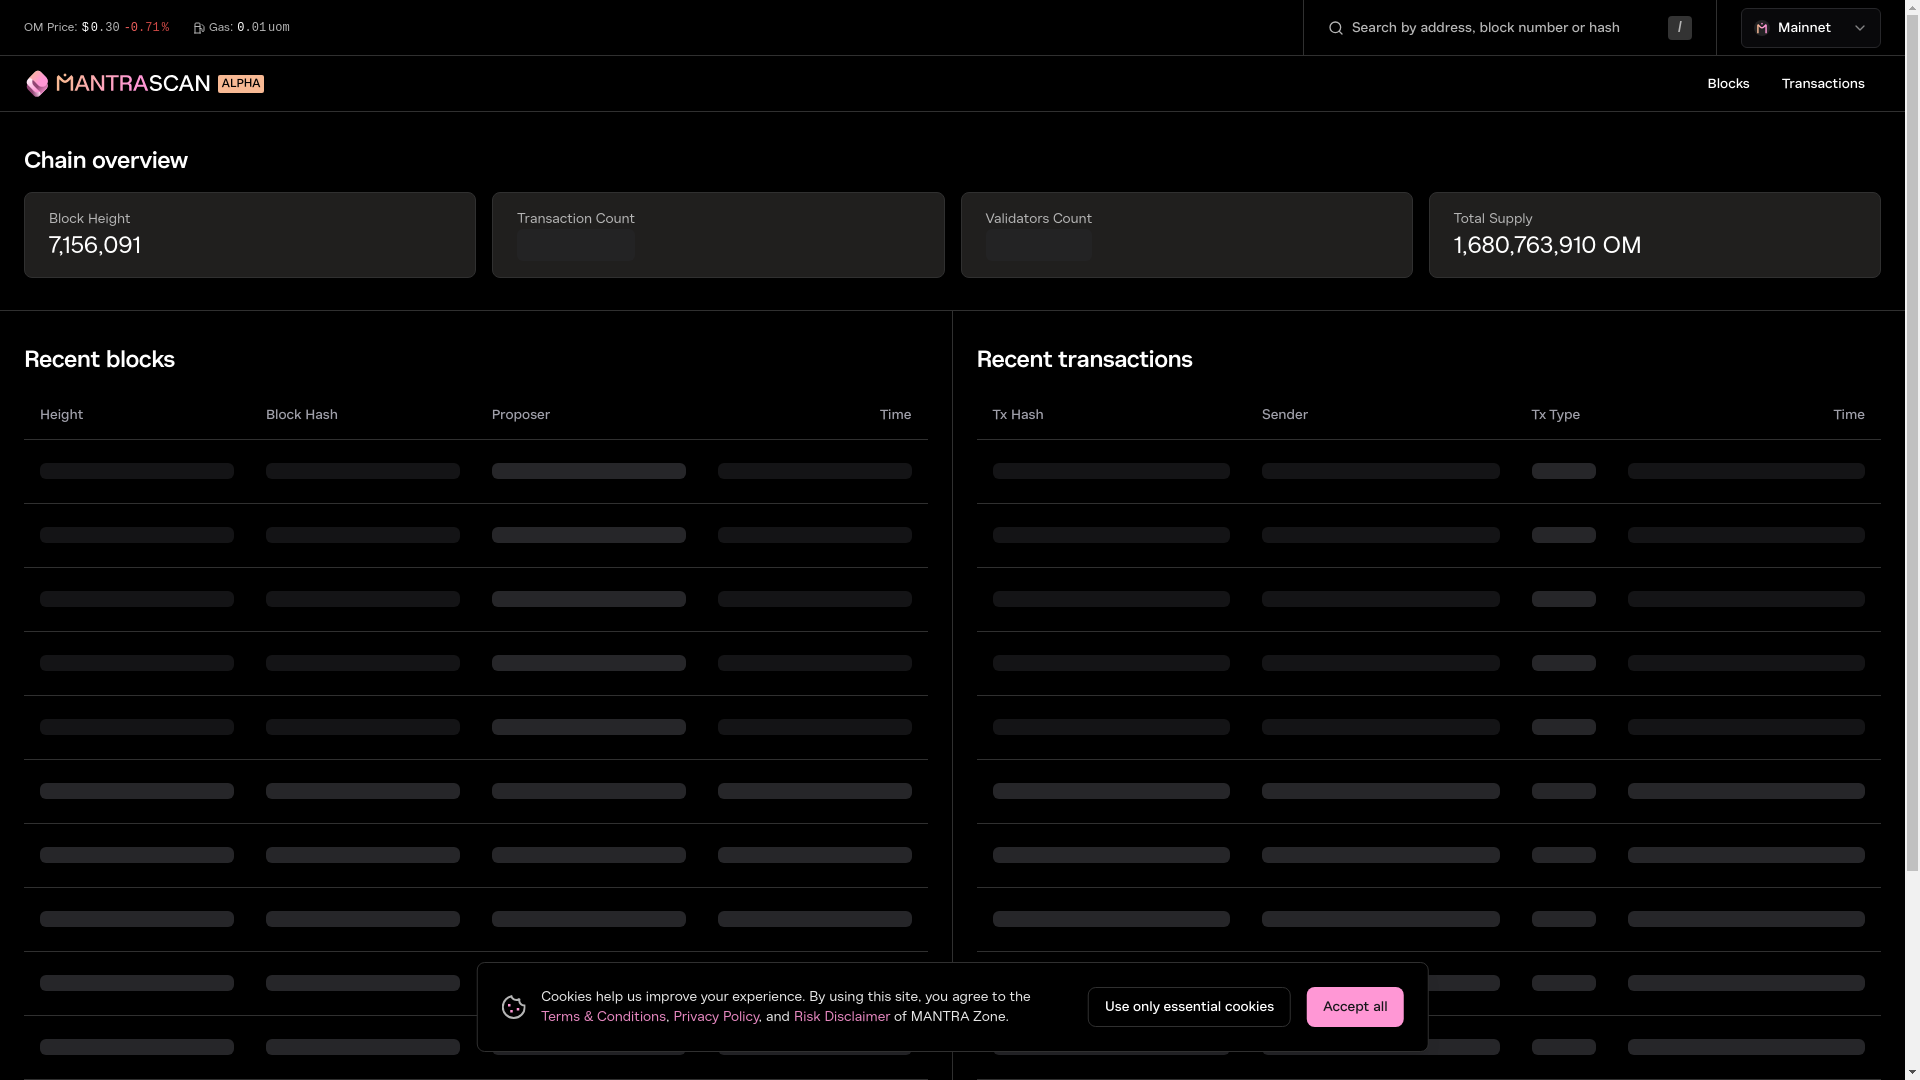Open the Terms & Conditions link
The image size is (1920, 1080).
tap(603, 1017)
